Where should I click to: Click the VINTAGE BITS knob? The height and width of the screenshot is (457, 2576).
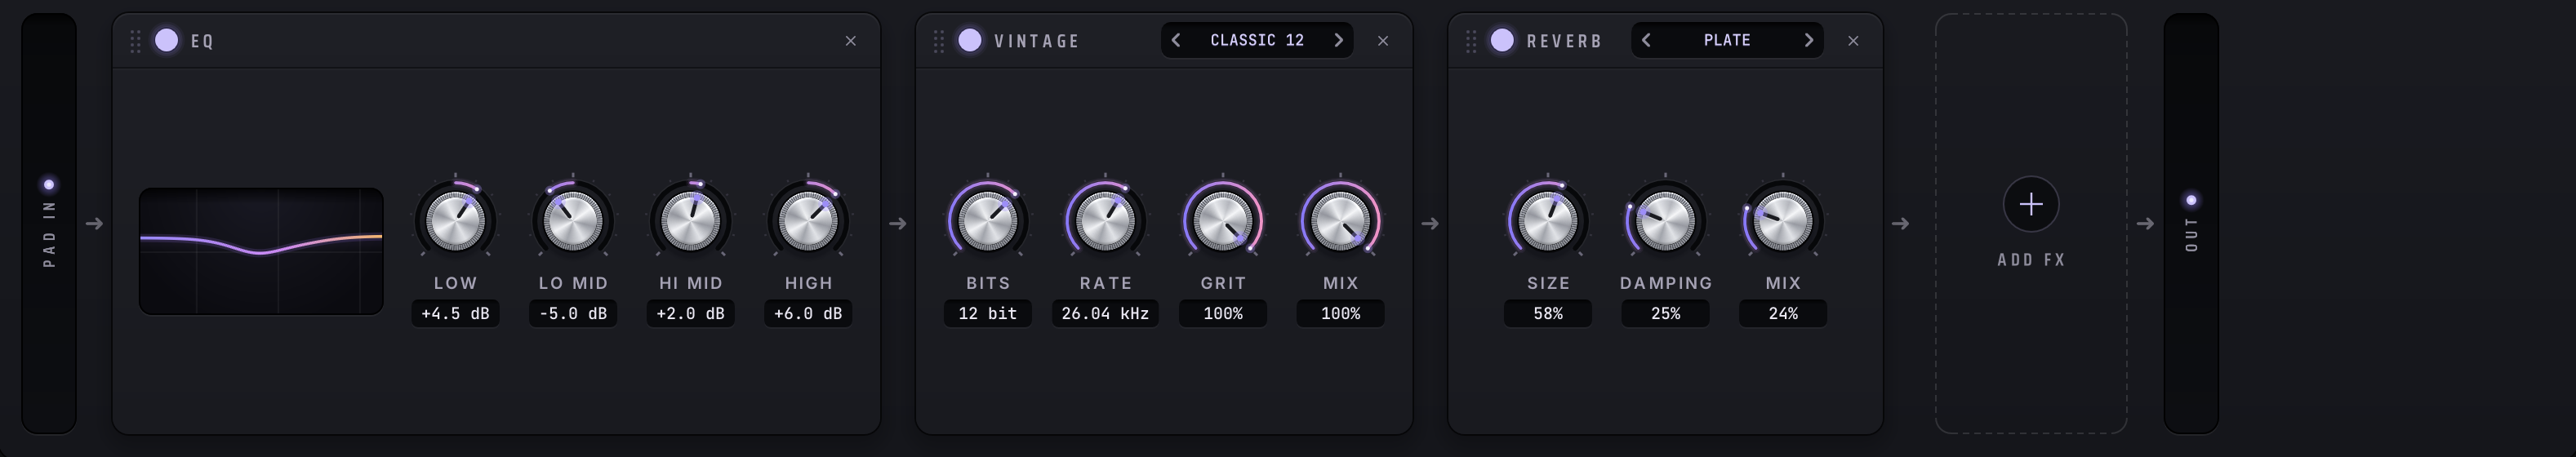coord(988,221)
